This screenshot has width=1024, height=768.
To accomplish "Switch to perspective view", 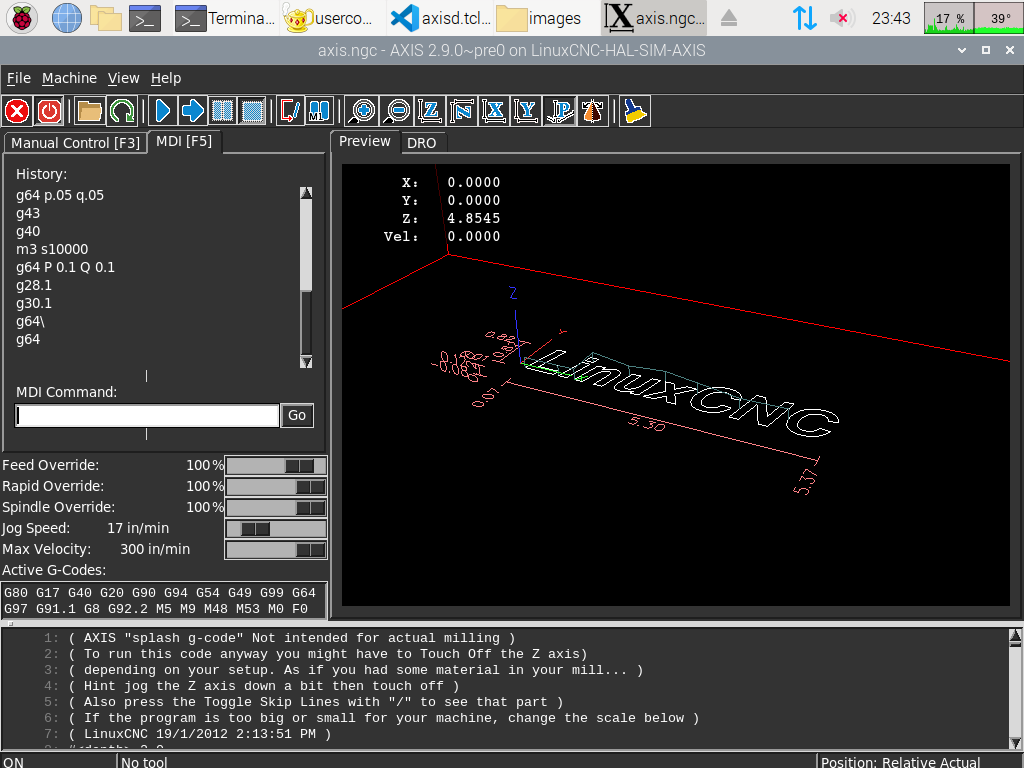I will click(560, 111).
